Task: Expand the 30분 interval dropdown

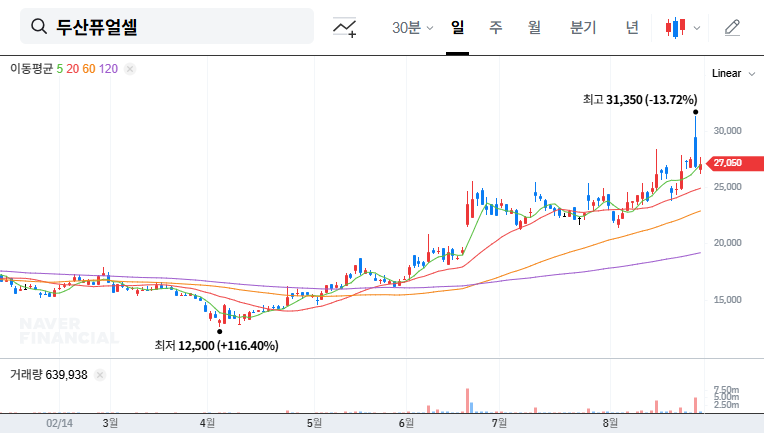Action: click(412, 27)
